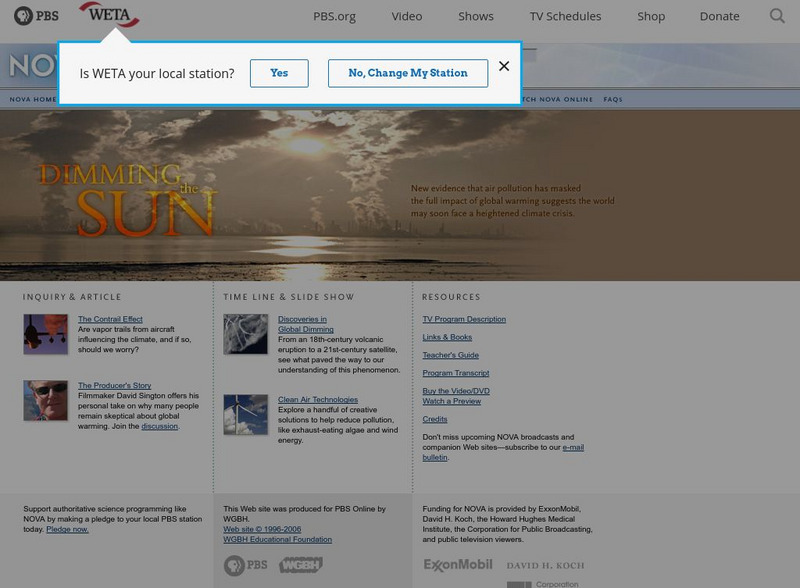Open search using the magnifying glass icon
800x588 pixels.
(x=777, y=16)
